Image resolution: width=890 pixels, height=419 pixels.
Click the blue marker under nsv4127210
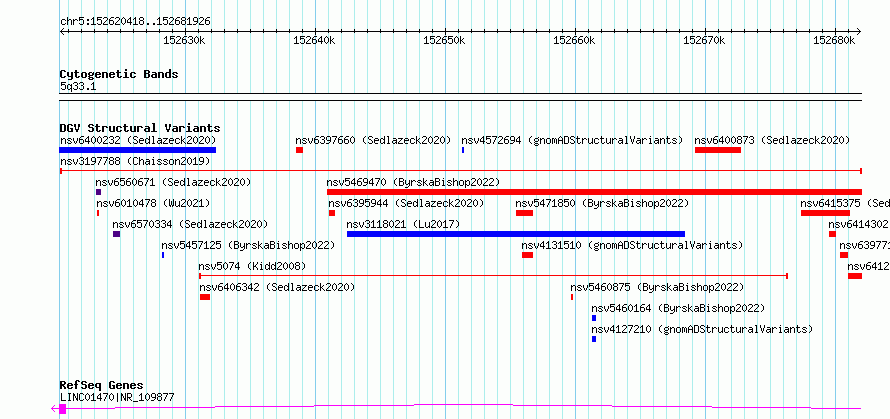594,339
